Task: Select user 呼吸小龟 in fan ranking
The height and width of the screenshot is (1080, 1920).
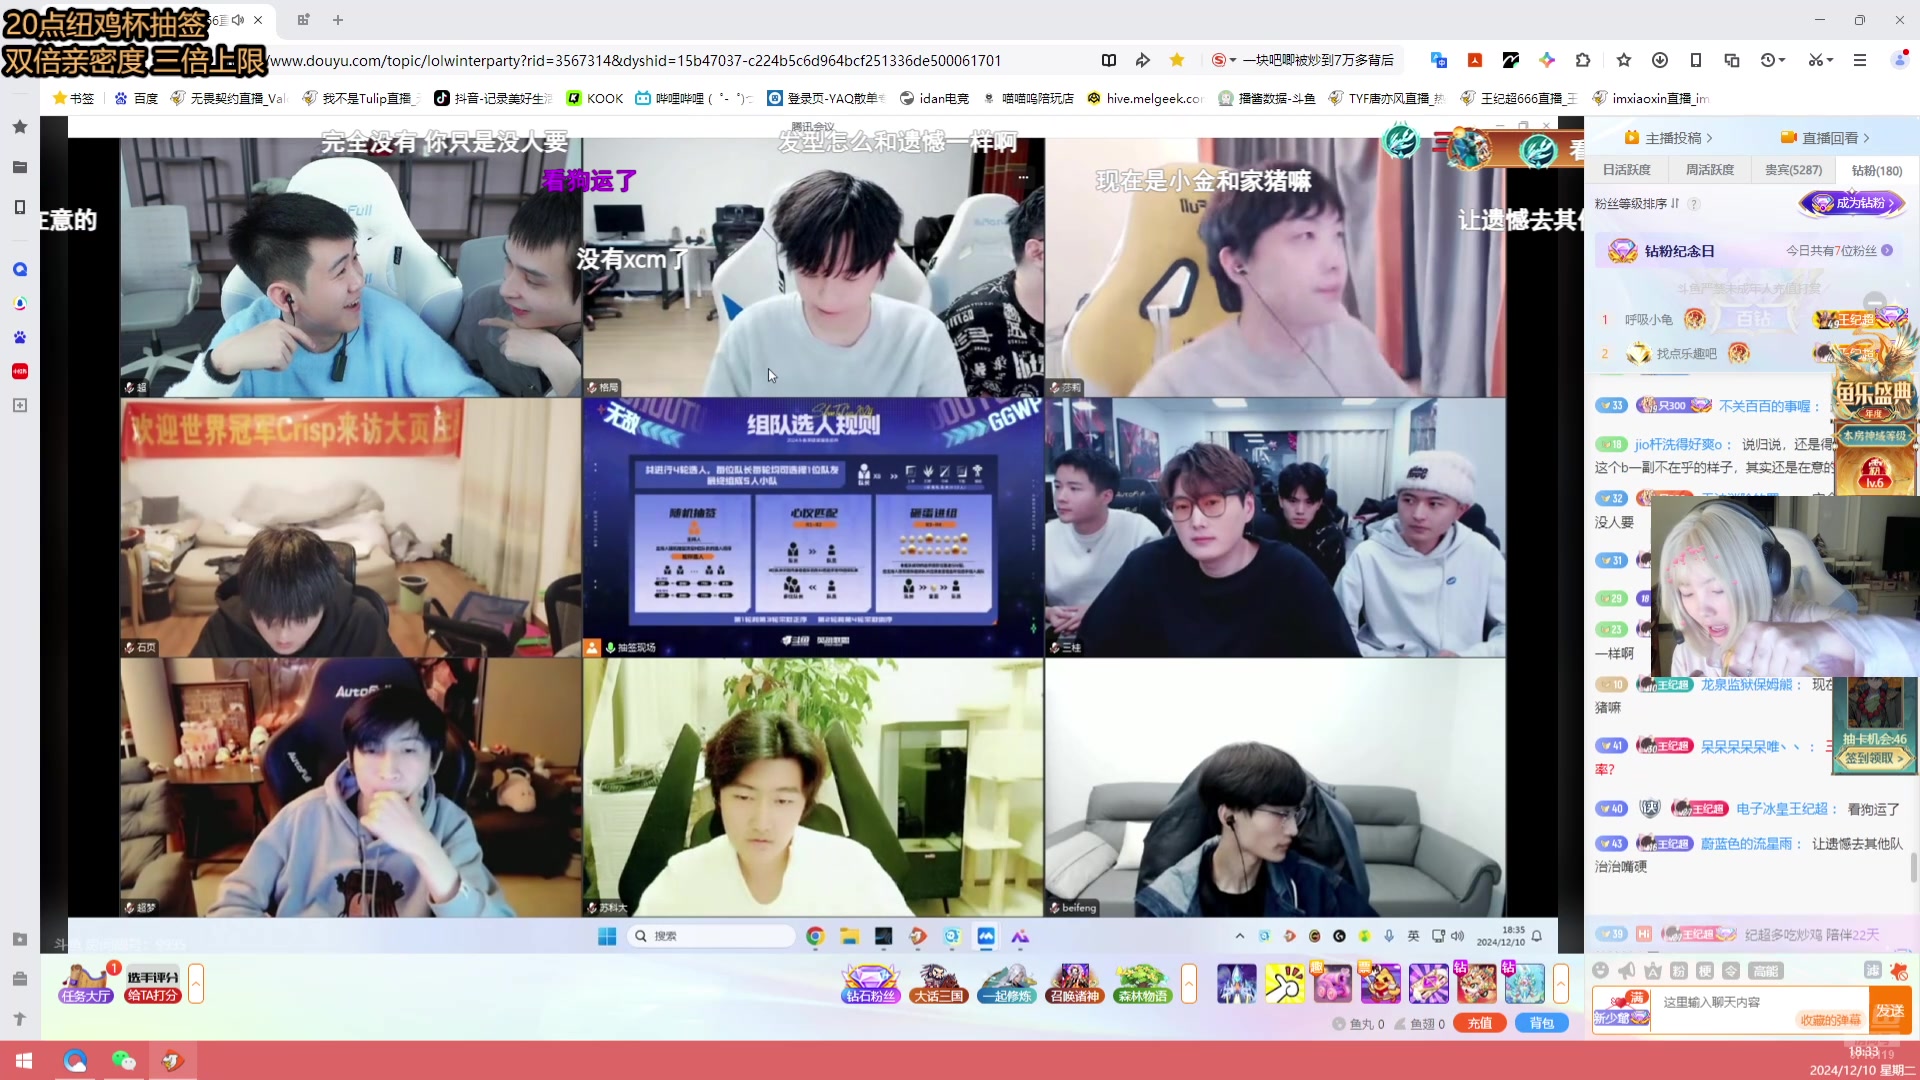Action: tap(1649, 320)
